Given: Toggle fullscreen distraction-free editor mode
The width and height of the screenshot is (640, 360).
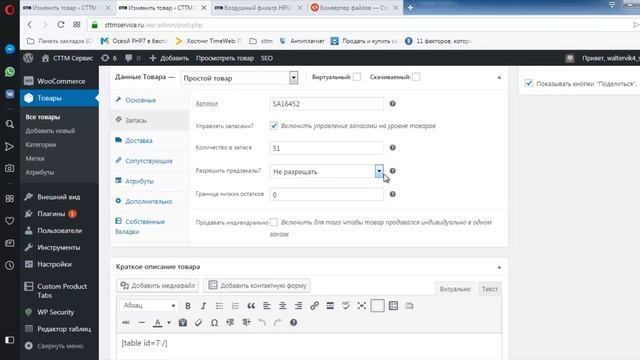Looking at the screenshot, I should (362, 306).
